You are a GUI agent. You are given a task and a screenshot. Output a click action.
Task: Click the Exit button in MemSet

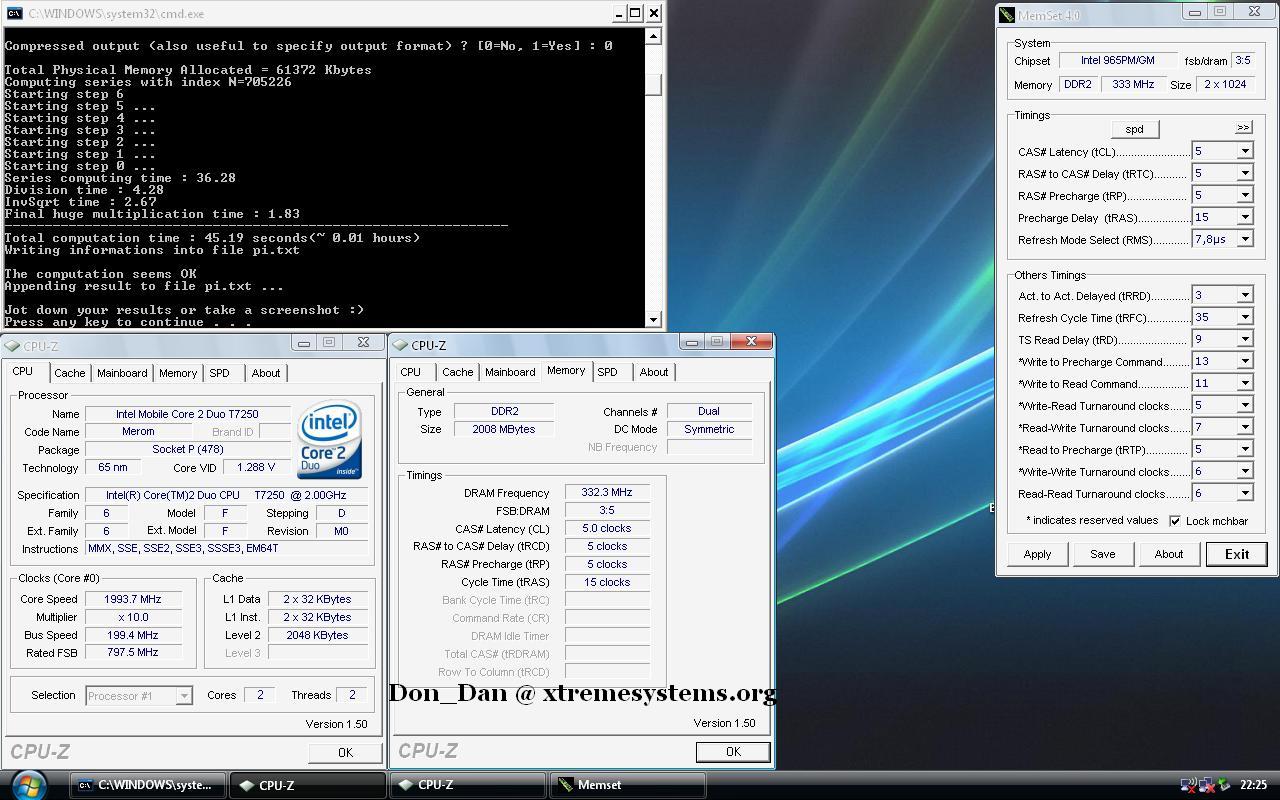(1237, 554)
